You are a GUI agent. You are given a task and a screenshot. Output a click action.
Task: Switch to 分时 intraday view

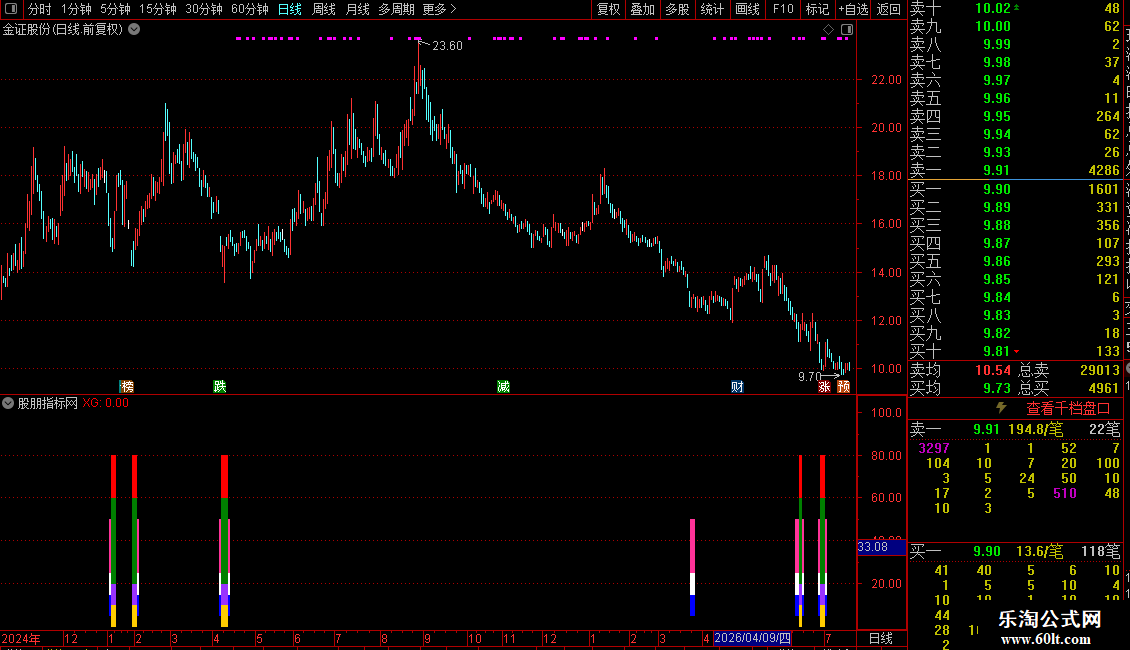(x=40, y=9)
